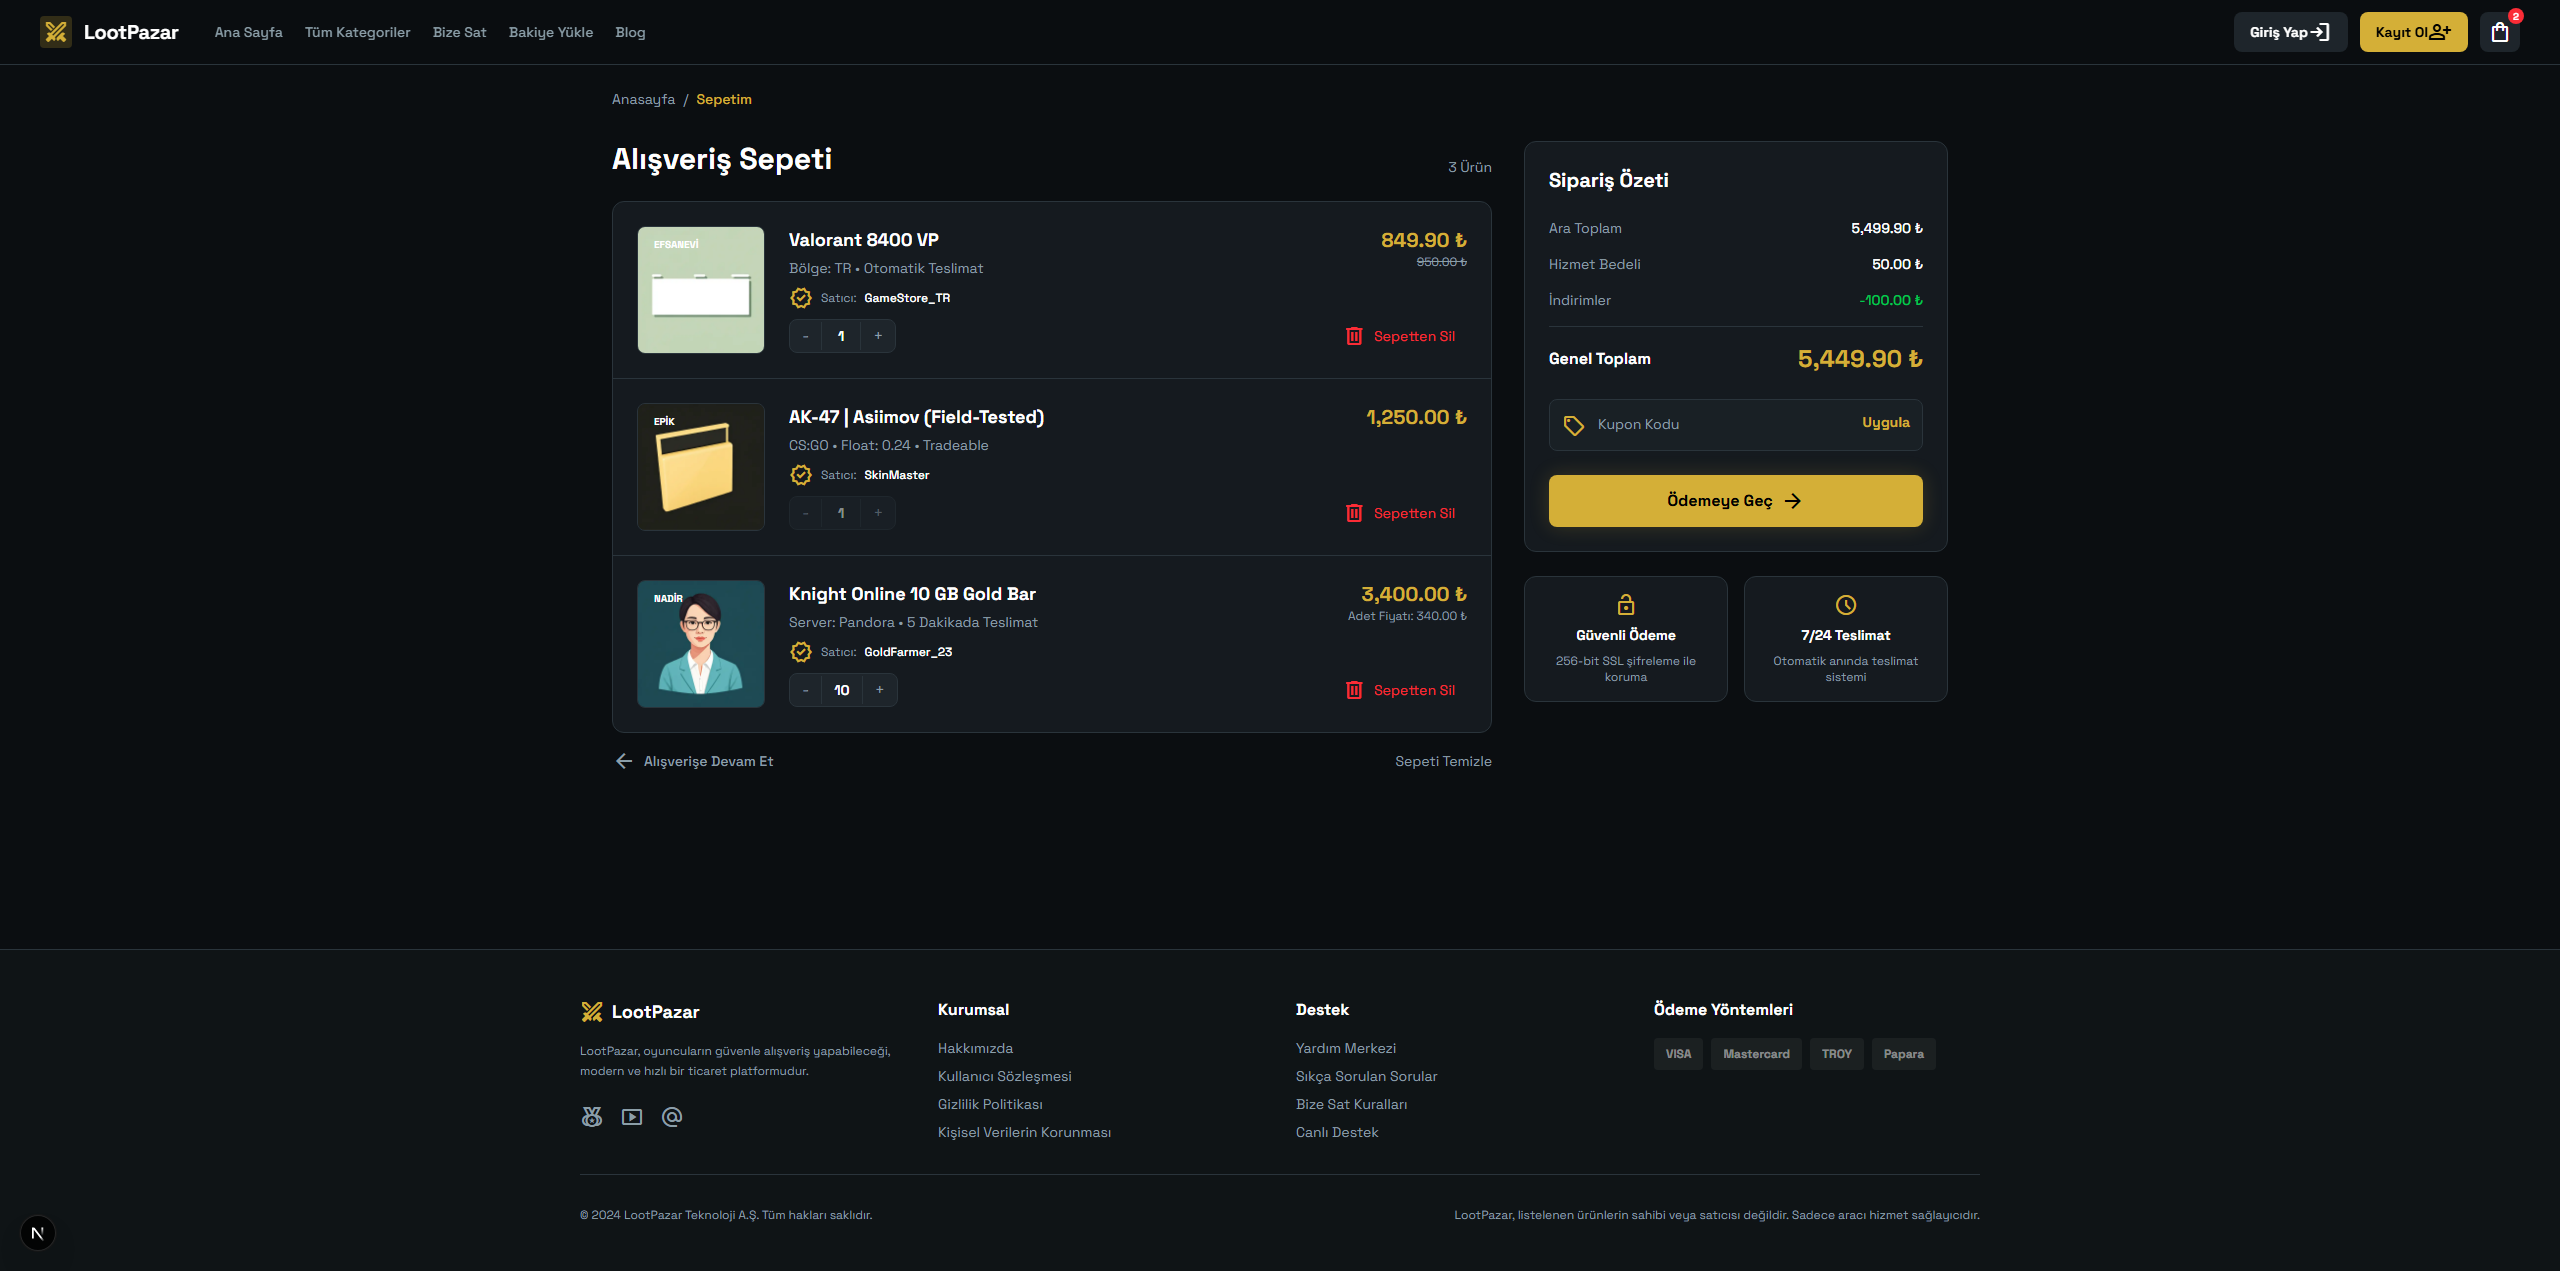Viewport: 2560px width, 1271px height.
Task: Decrease Knight Online Gold Bar quantity
Action: pos(805,690)
